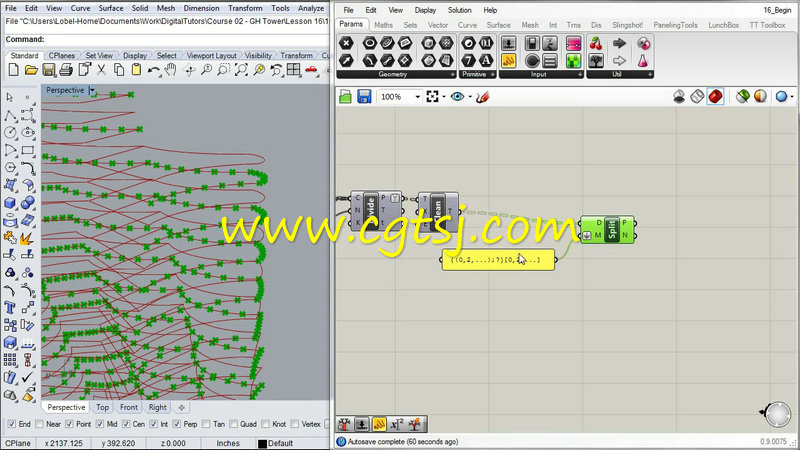This screenshot has height=450, width=800.
Task: Click the four-viewport layout icon
Action: [x=293, y=70]
